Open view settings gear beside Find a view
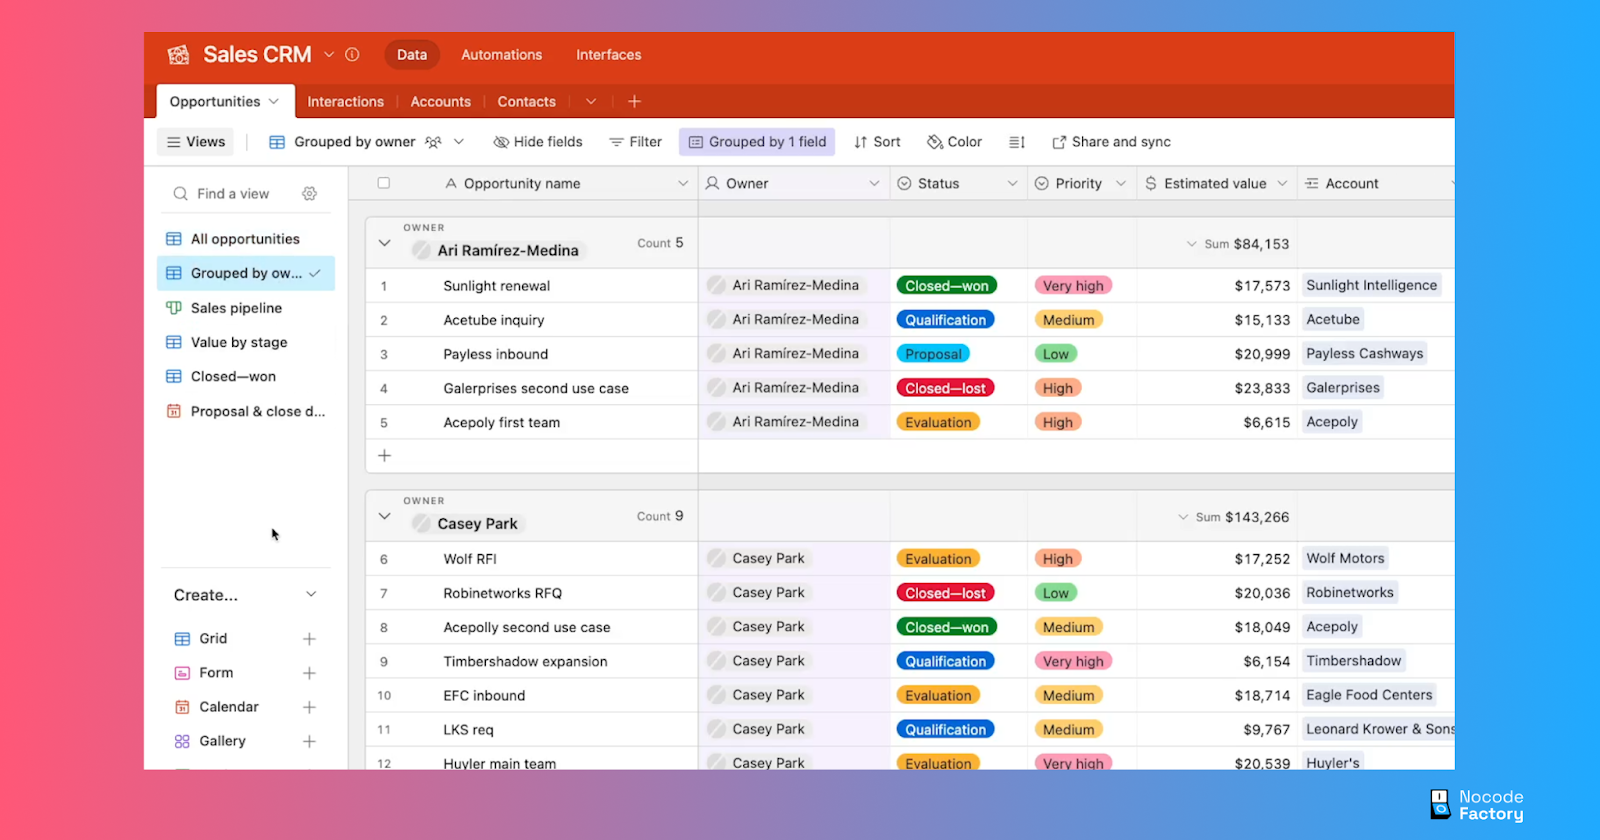 click(310, 194)
